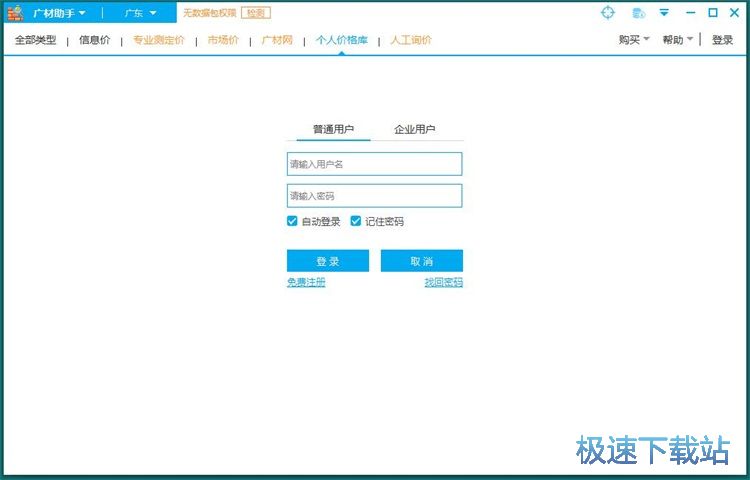Click the 免费注册 link
The height and width of the screenshot is (480, 750).
tap(306, 283)
